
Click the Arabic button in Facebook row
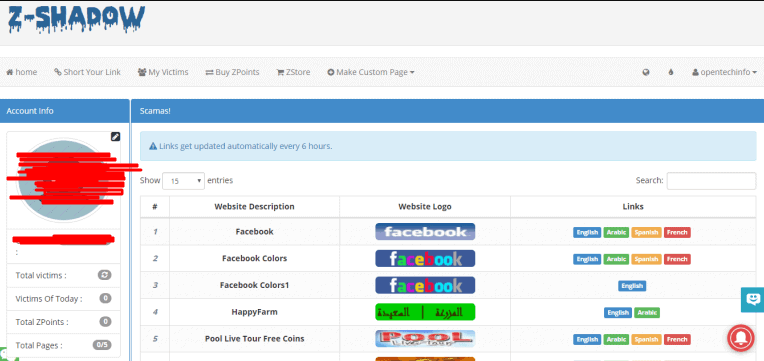click(616, 232)
